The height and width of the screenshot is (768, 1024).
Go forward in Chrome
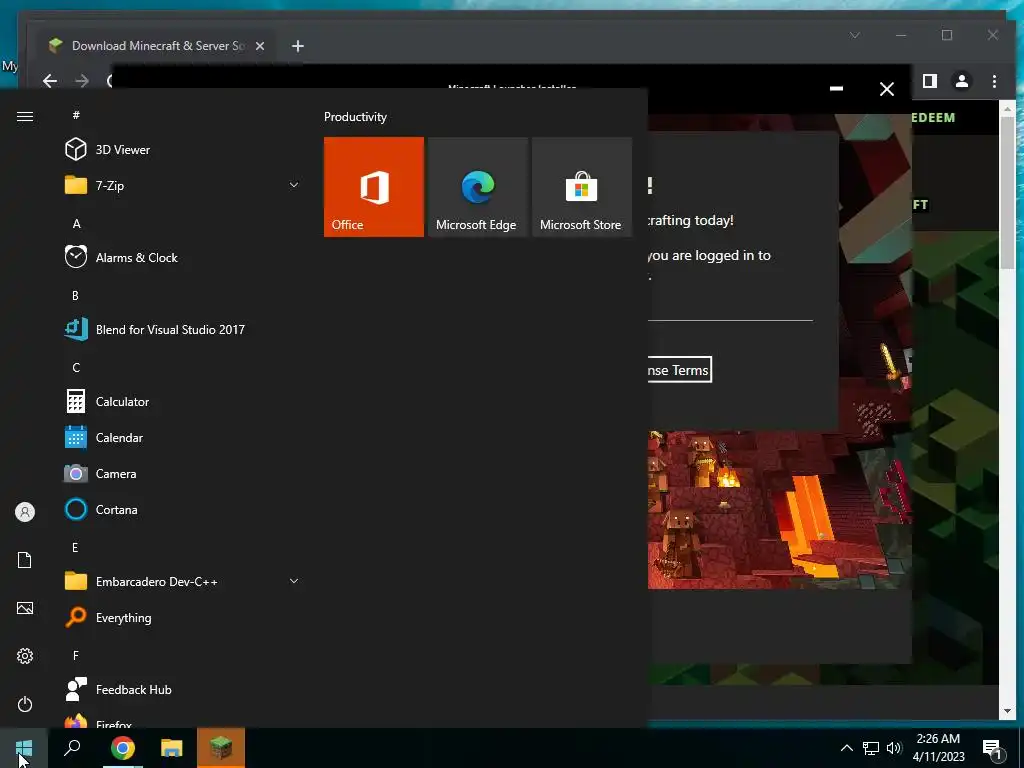[x=82, y=81]
